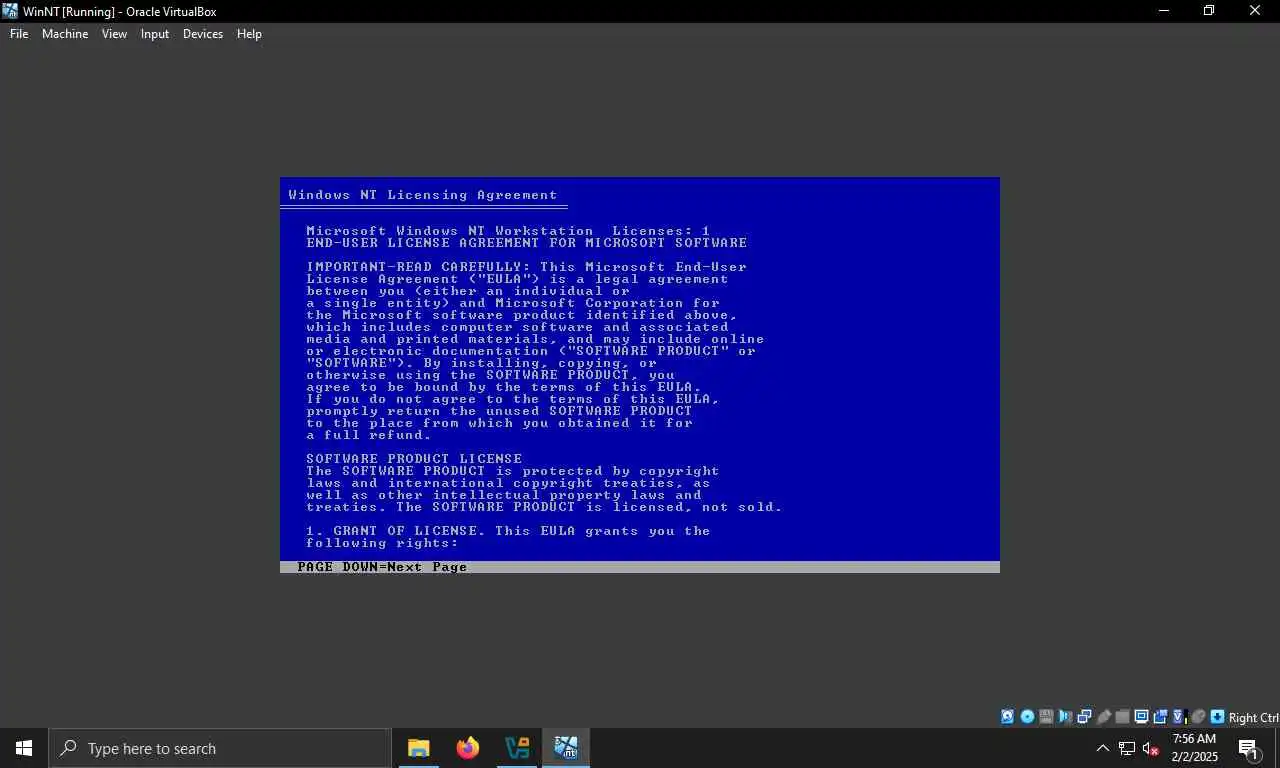Open the Devices menu

(202, 34)
